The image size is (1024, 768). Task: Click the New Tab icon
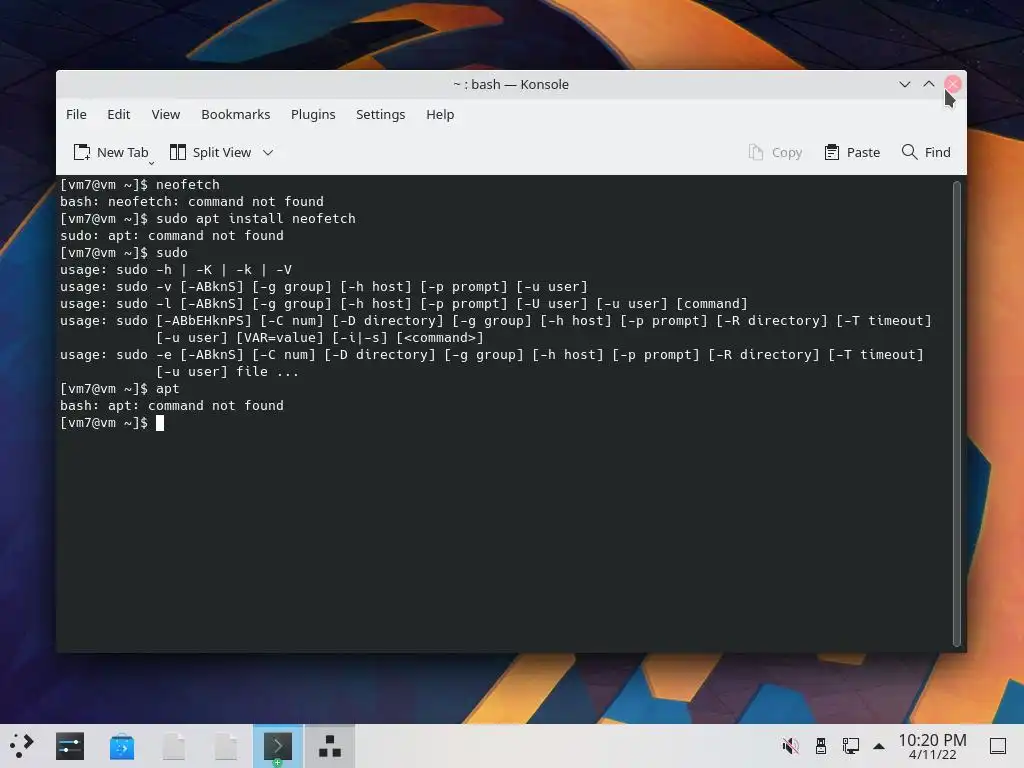(82, 152)
